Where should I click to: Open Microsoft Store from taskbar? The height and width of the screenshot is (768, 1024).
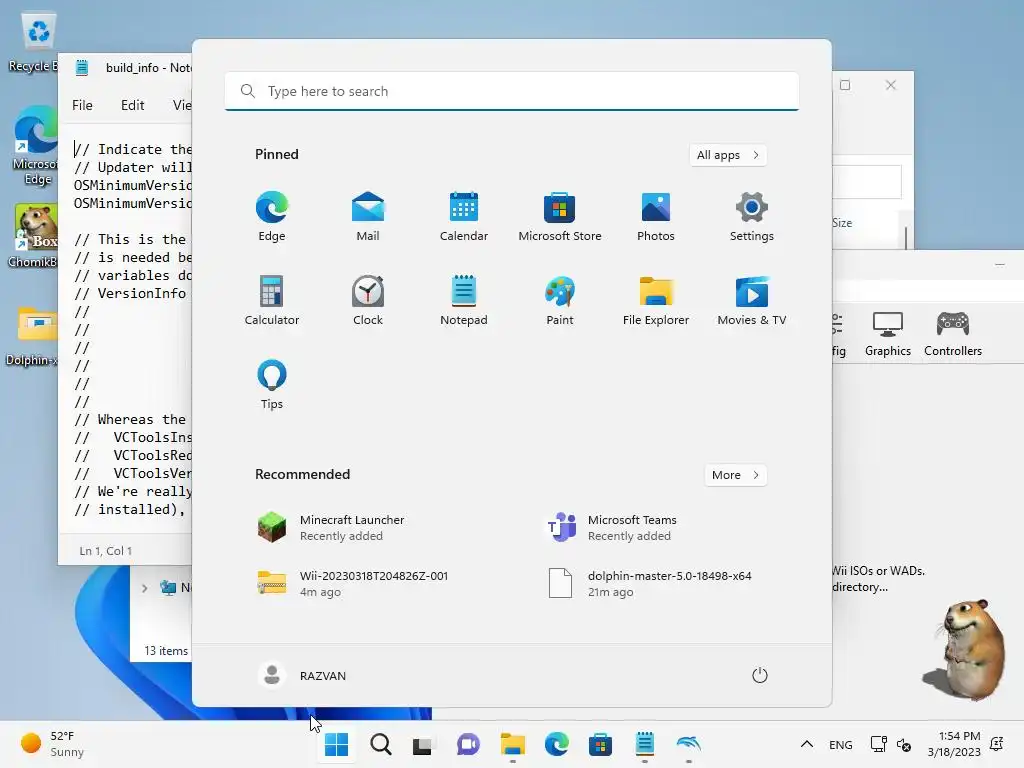pos(600,744)
